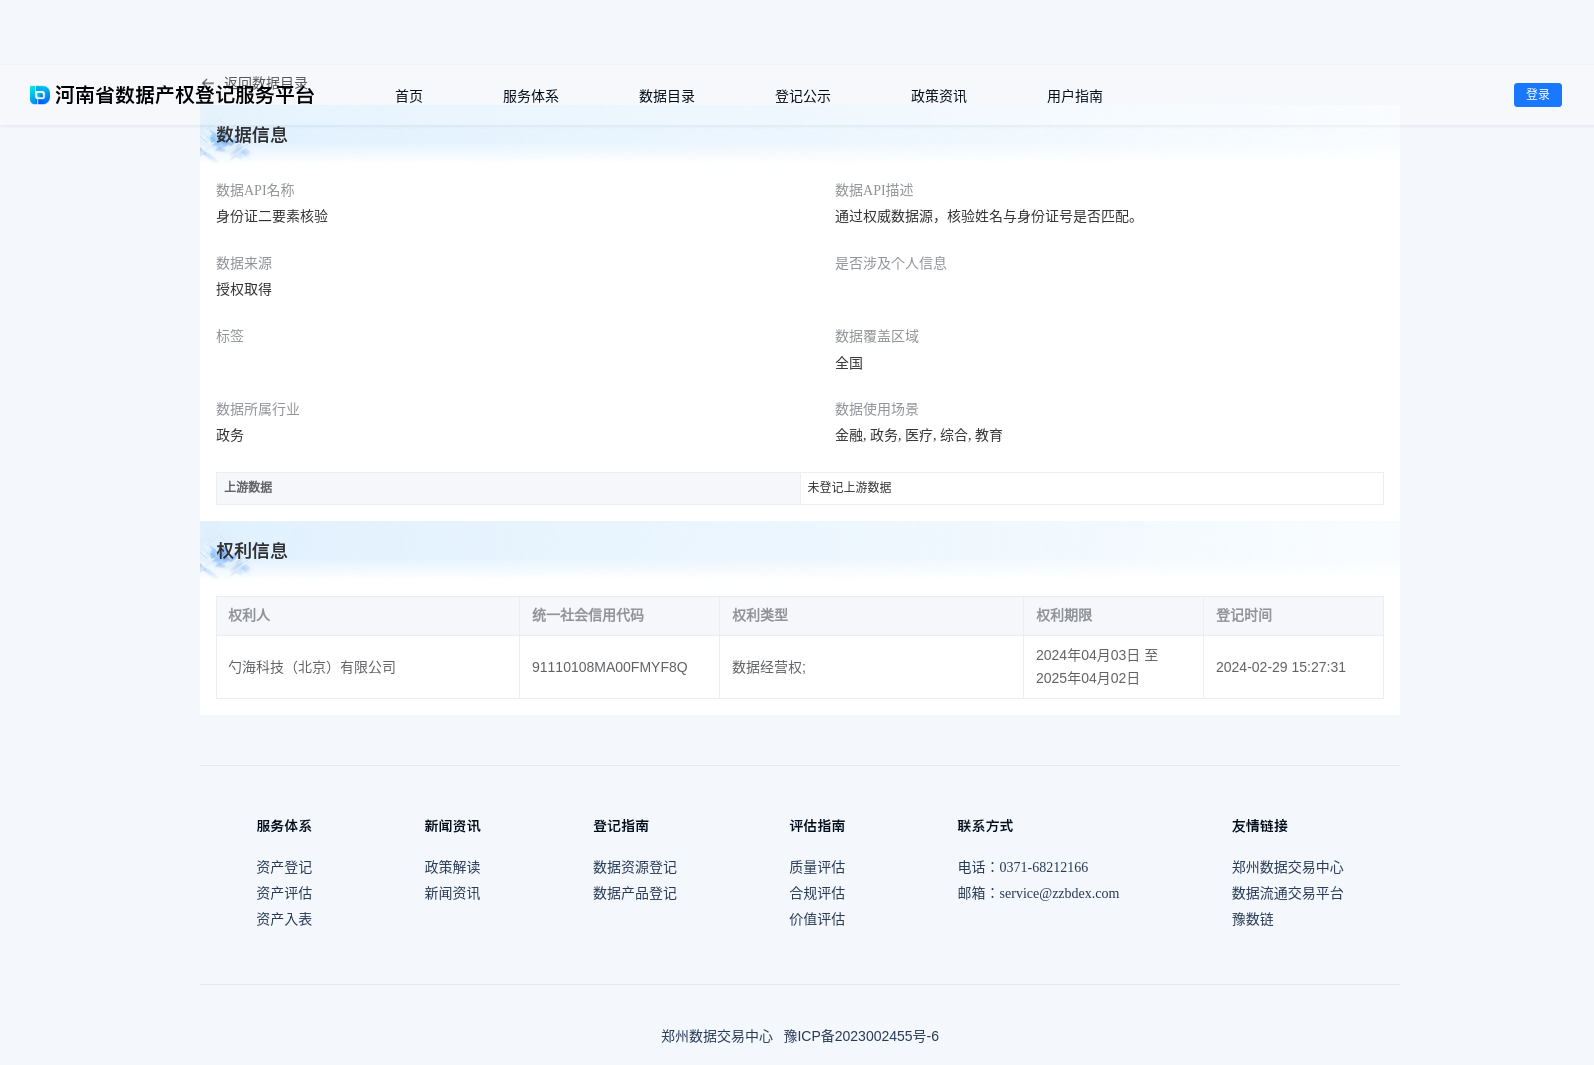Select usage scenarios 金融, 政务, 医疗, 综合, 教育
1594x1065 pixels.
click(x=919, y=435)
